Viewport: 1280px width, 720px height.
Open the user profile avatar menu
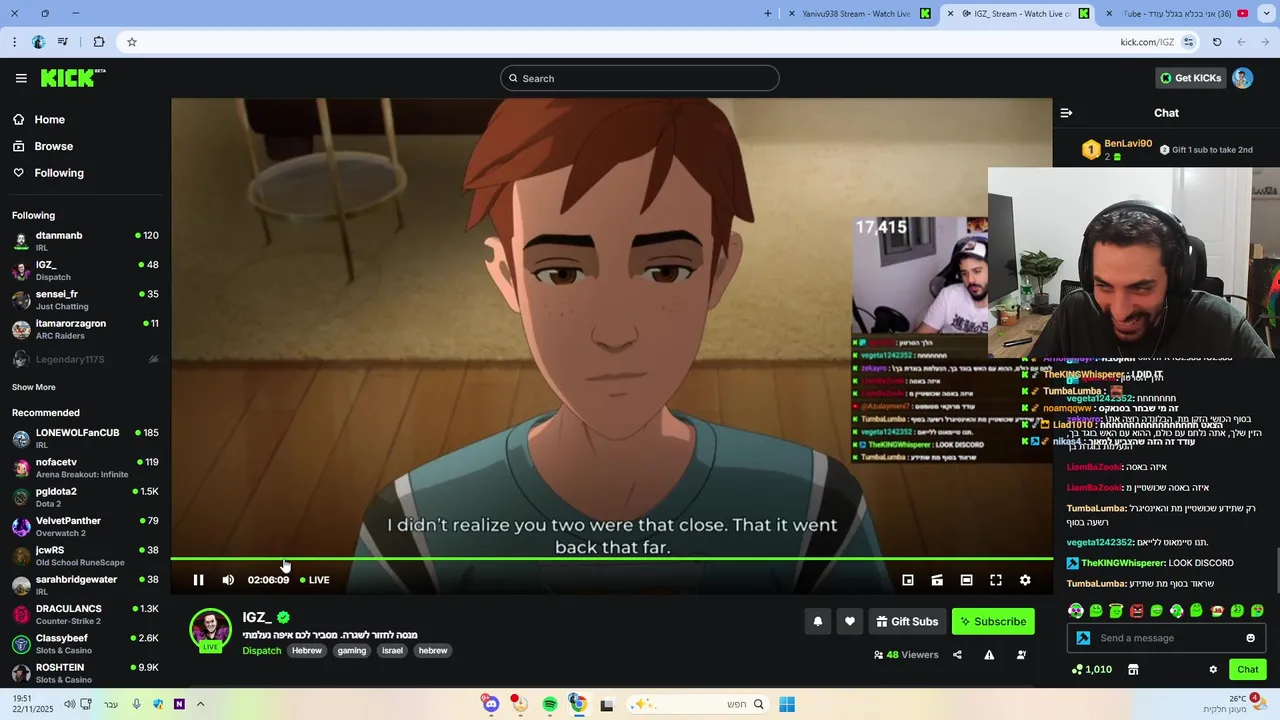coord(1242,78)
